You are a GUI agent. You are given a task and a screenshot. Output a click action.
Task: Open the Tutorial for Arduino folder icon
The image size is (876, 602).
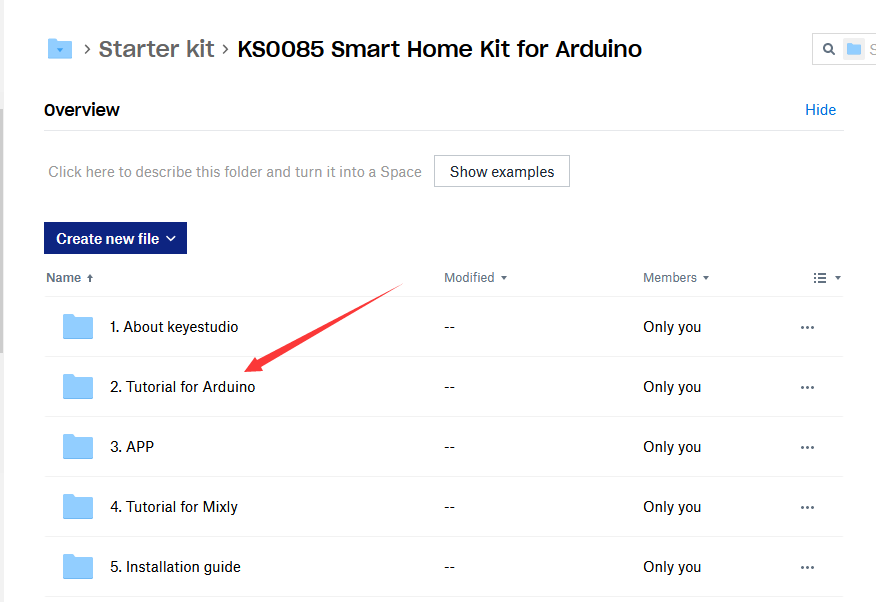(x=78, y=386)
